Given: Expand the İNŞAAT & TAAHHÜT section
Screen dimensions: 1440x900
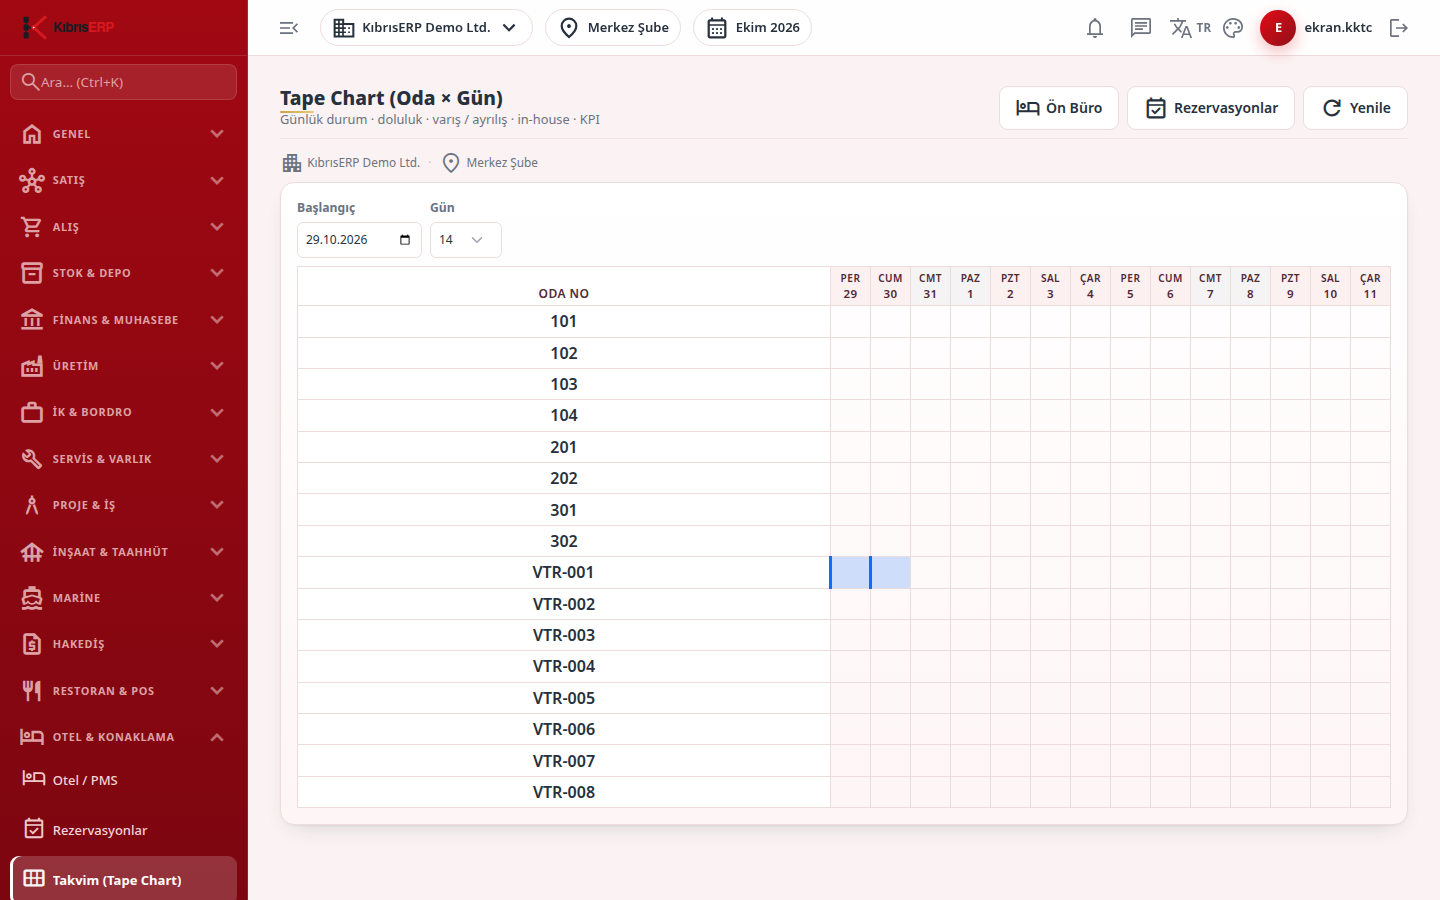Looking at the screenshot, I should click(x=124, y=552).
